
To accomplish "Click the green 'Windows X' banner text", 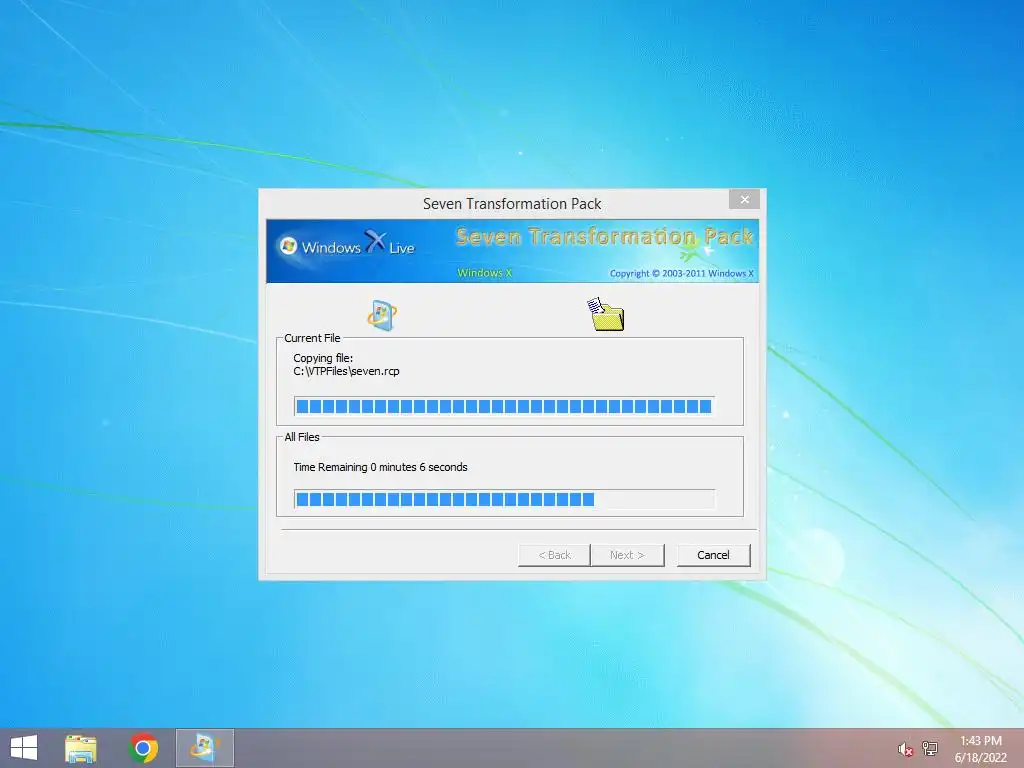I will (484, 273).
